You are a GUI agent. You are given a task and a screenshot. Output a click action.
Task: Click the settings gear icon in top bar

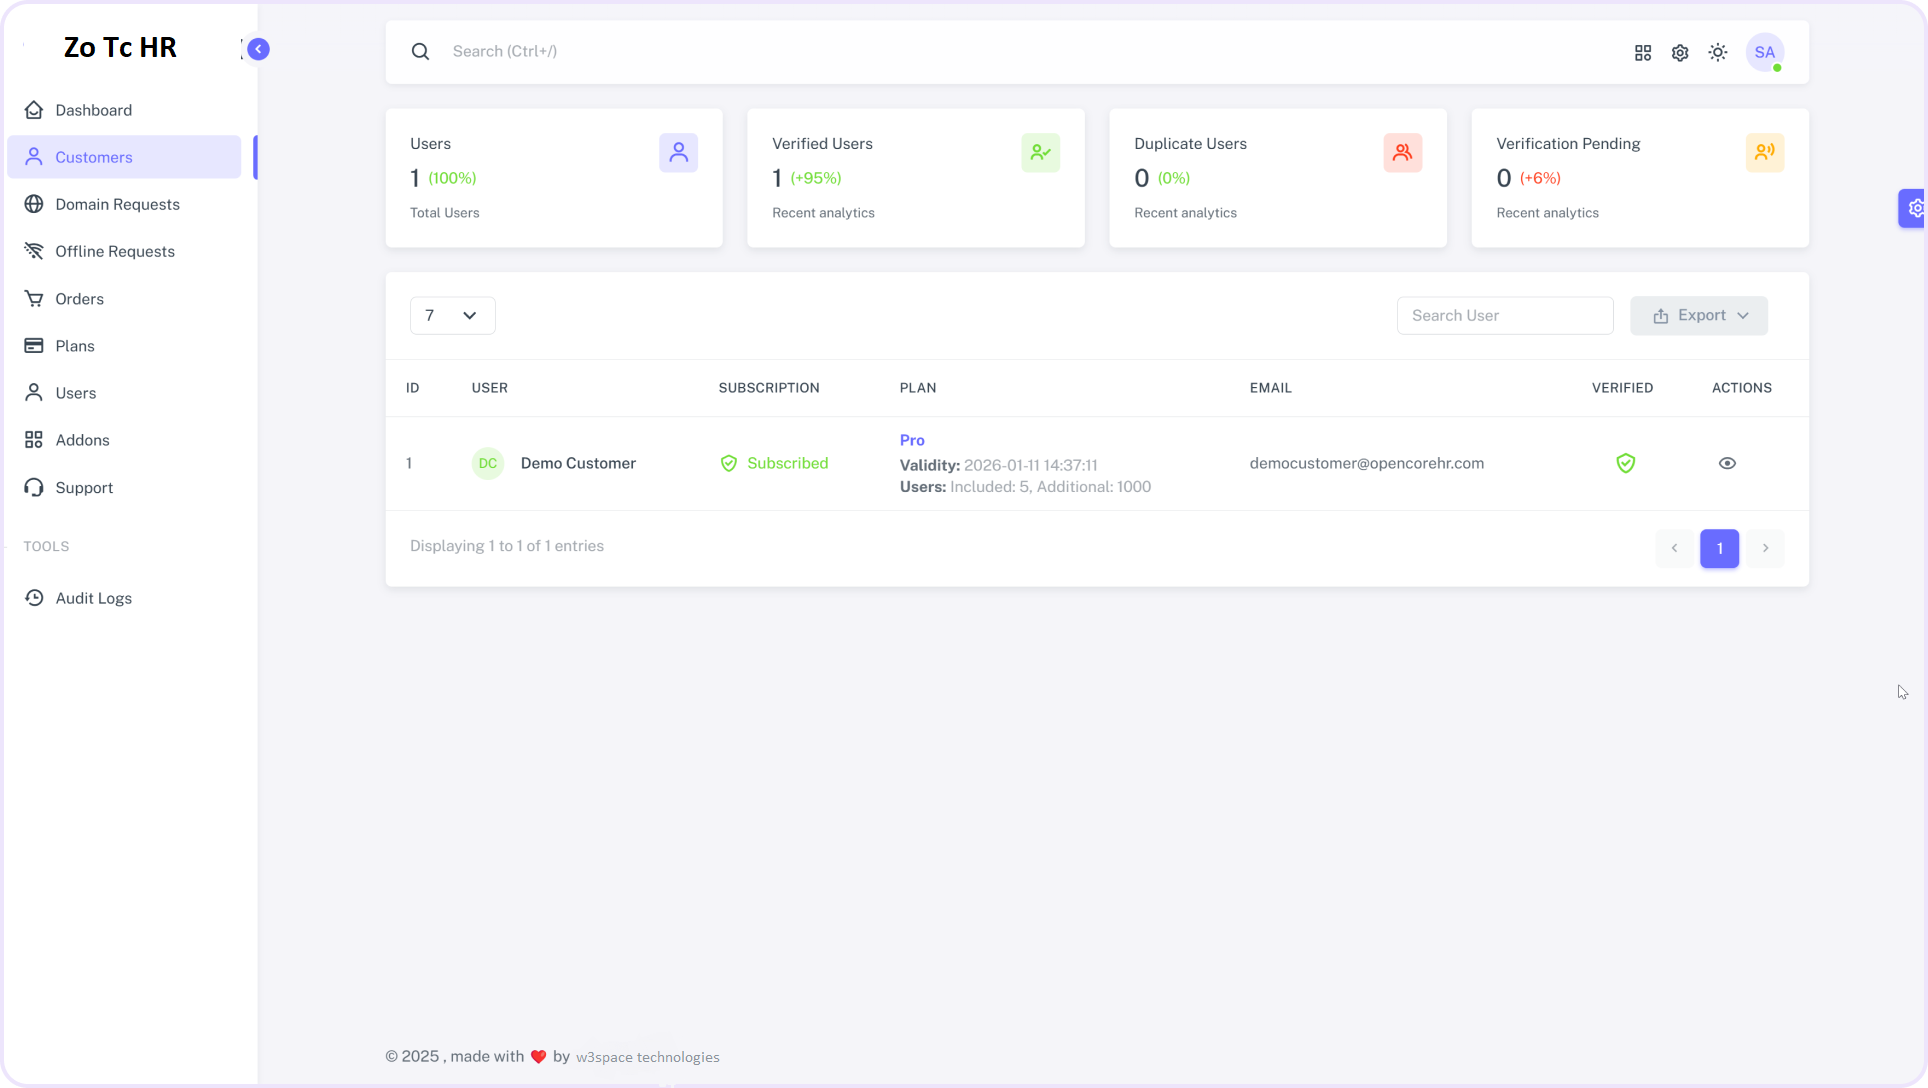[x=1680, y=53]
